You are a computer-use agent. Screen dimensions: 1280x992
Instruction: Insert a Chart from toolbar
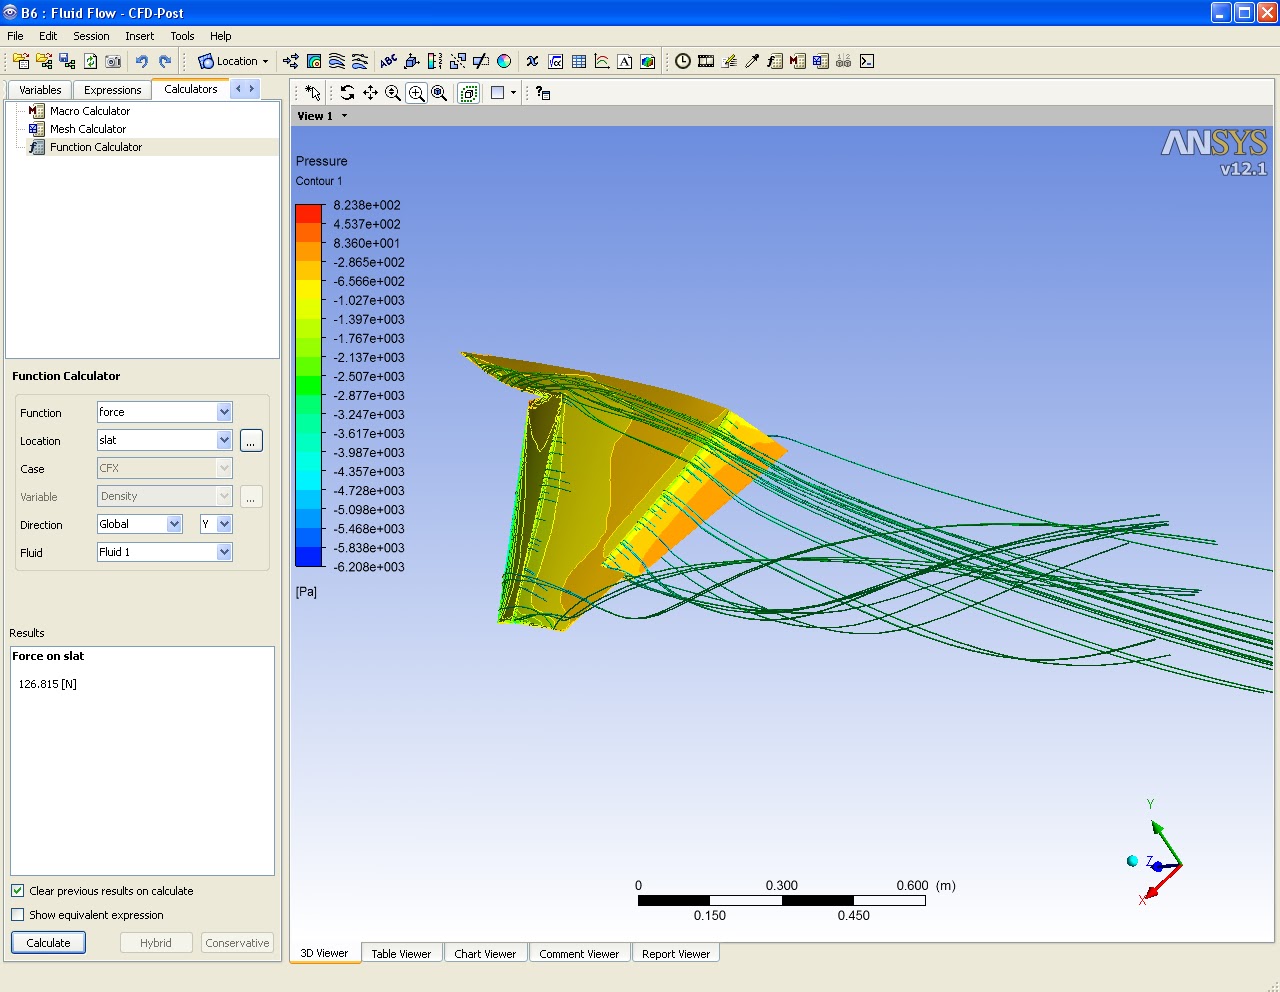click(602, 61)
